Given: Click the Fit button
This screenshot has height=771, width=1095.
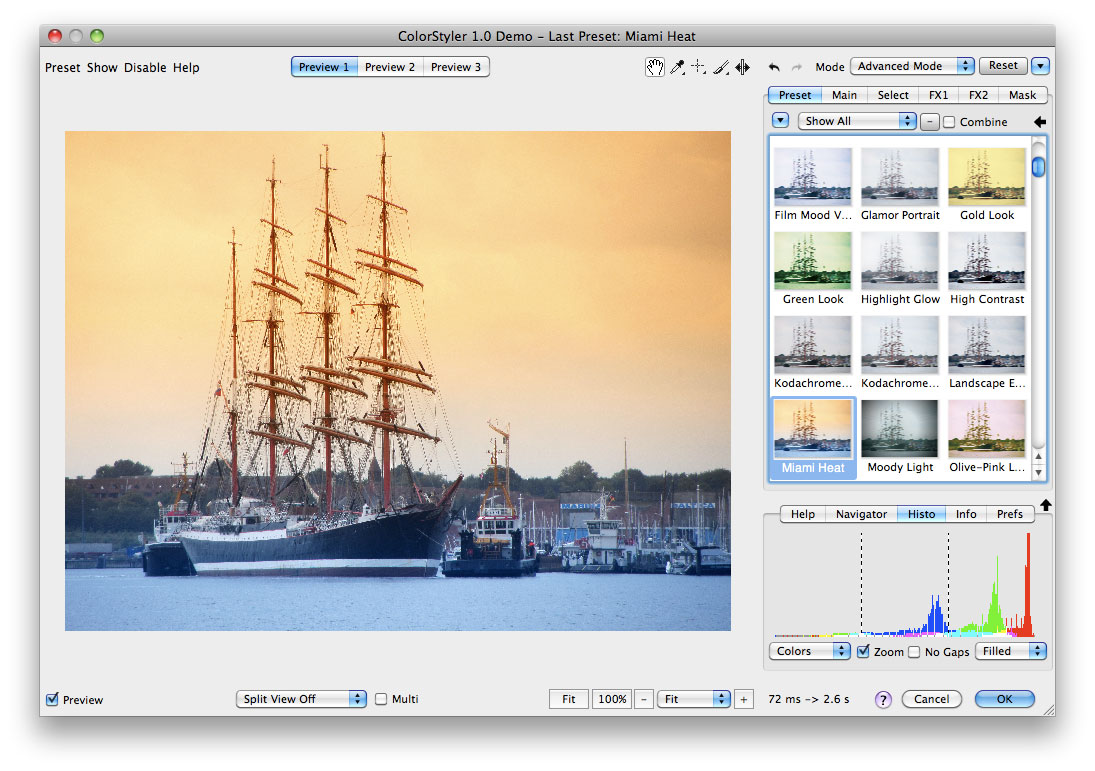Looking at the screenshot, I should 568,699.
